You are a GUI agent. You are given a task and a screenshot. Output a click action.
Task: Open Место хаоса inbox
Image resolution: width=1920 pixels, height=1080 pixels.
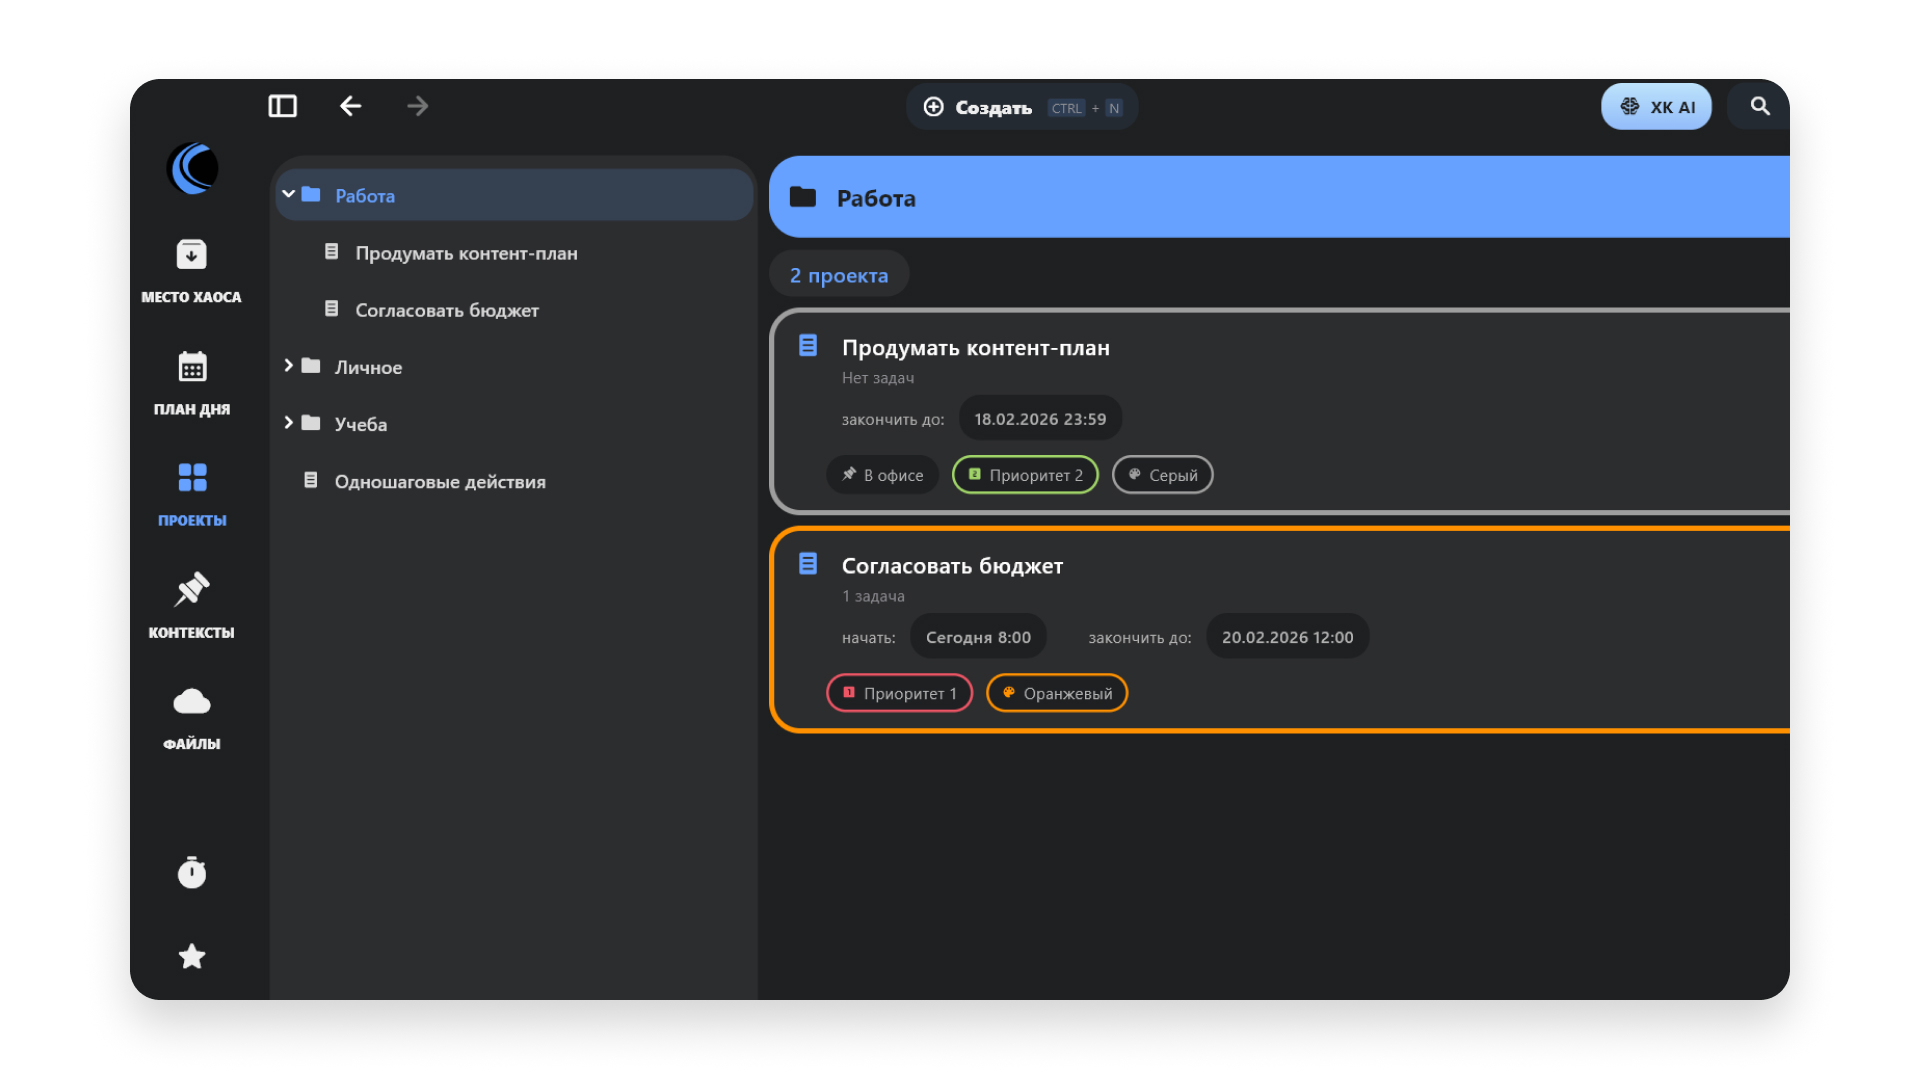point(191,270)
